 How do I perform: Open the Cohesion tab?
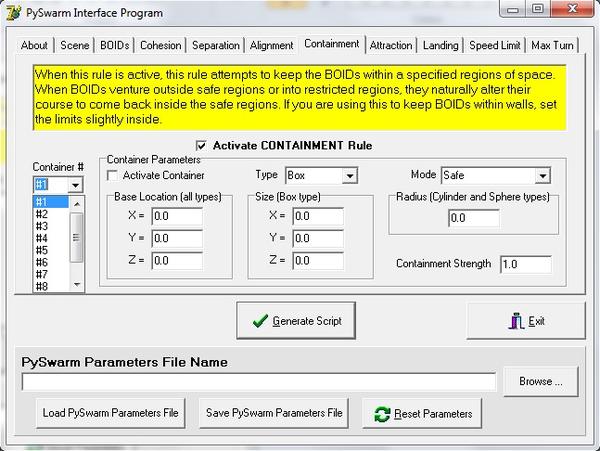pos(161,46)
